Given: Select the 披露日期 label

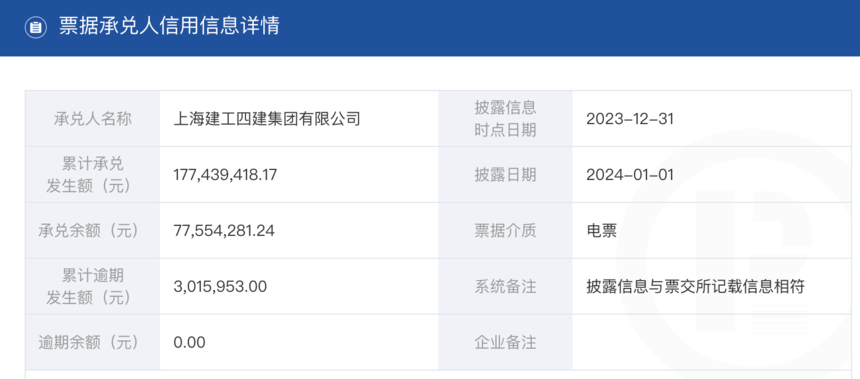Looking at the screenshot, I should point(505,175).
